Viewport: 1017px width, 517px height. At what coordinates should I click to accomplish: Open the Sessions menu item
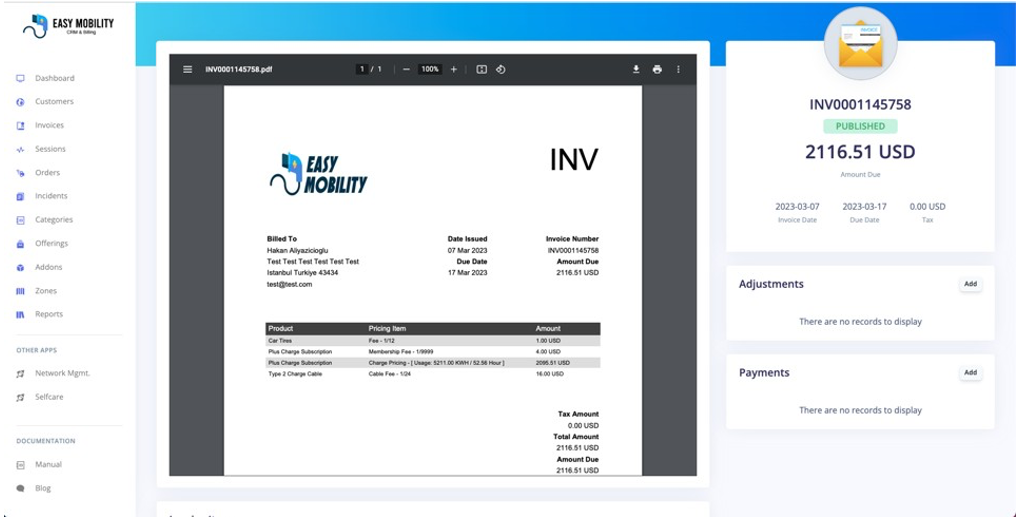click(x=50, y=149)
